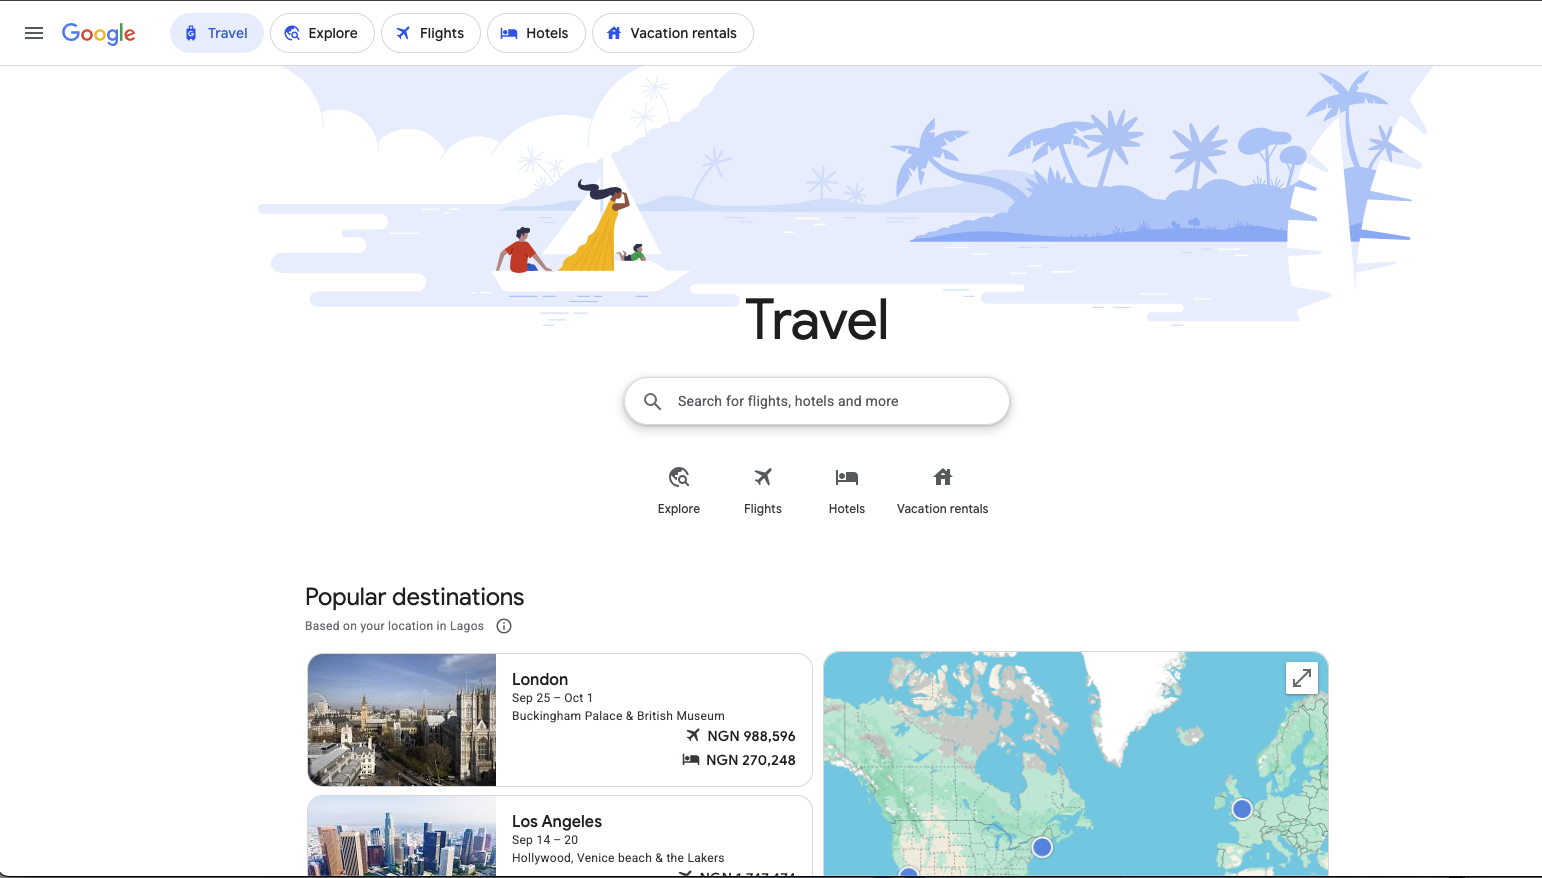Click the Google logo
This screenshot has width=1542, height=878.
click(x=98, y=33)
